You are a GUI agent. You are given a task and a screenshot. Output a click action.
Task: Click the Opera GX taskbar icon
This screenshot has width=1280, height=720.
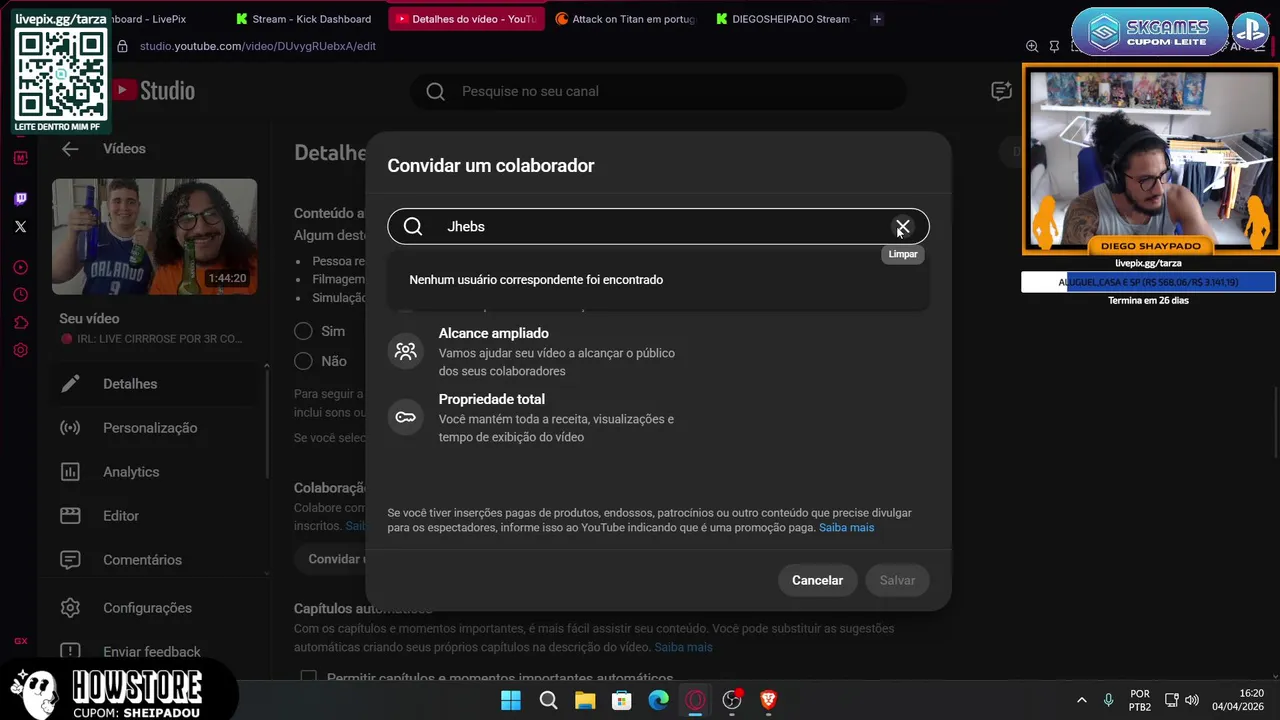coord(695,700)
